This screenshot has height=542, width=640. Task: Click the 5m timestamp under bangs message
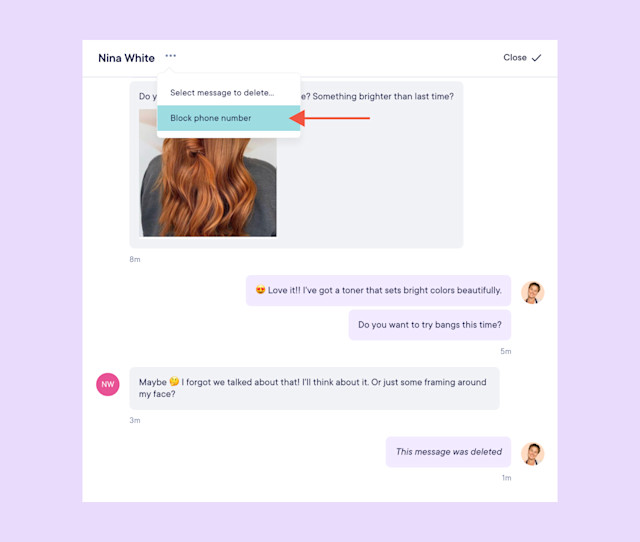tap(506, 351)
